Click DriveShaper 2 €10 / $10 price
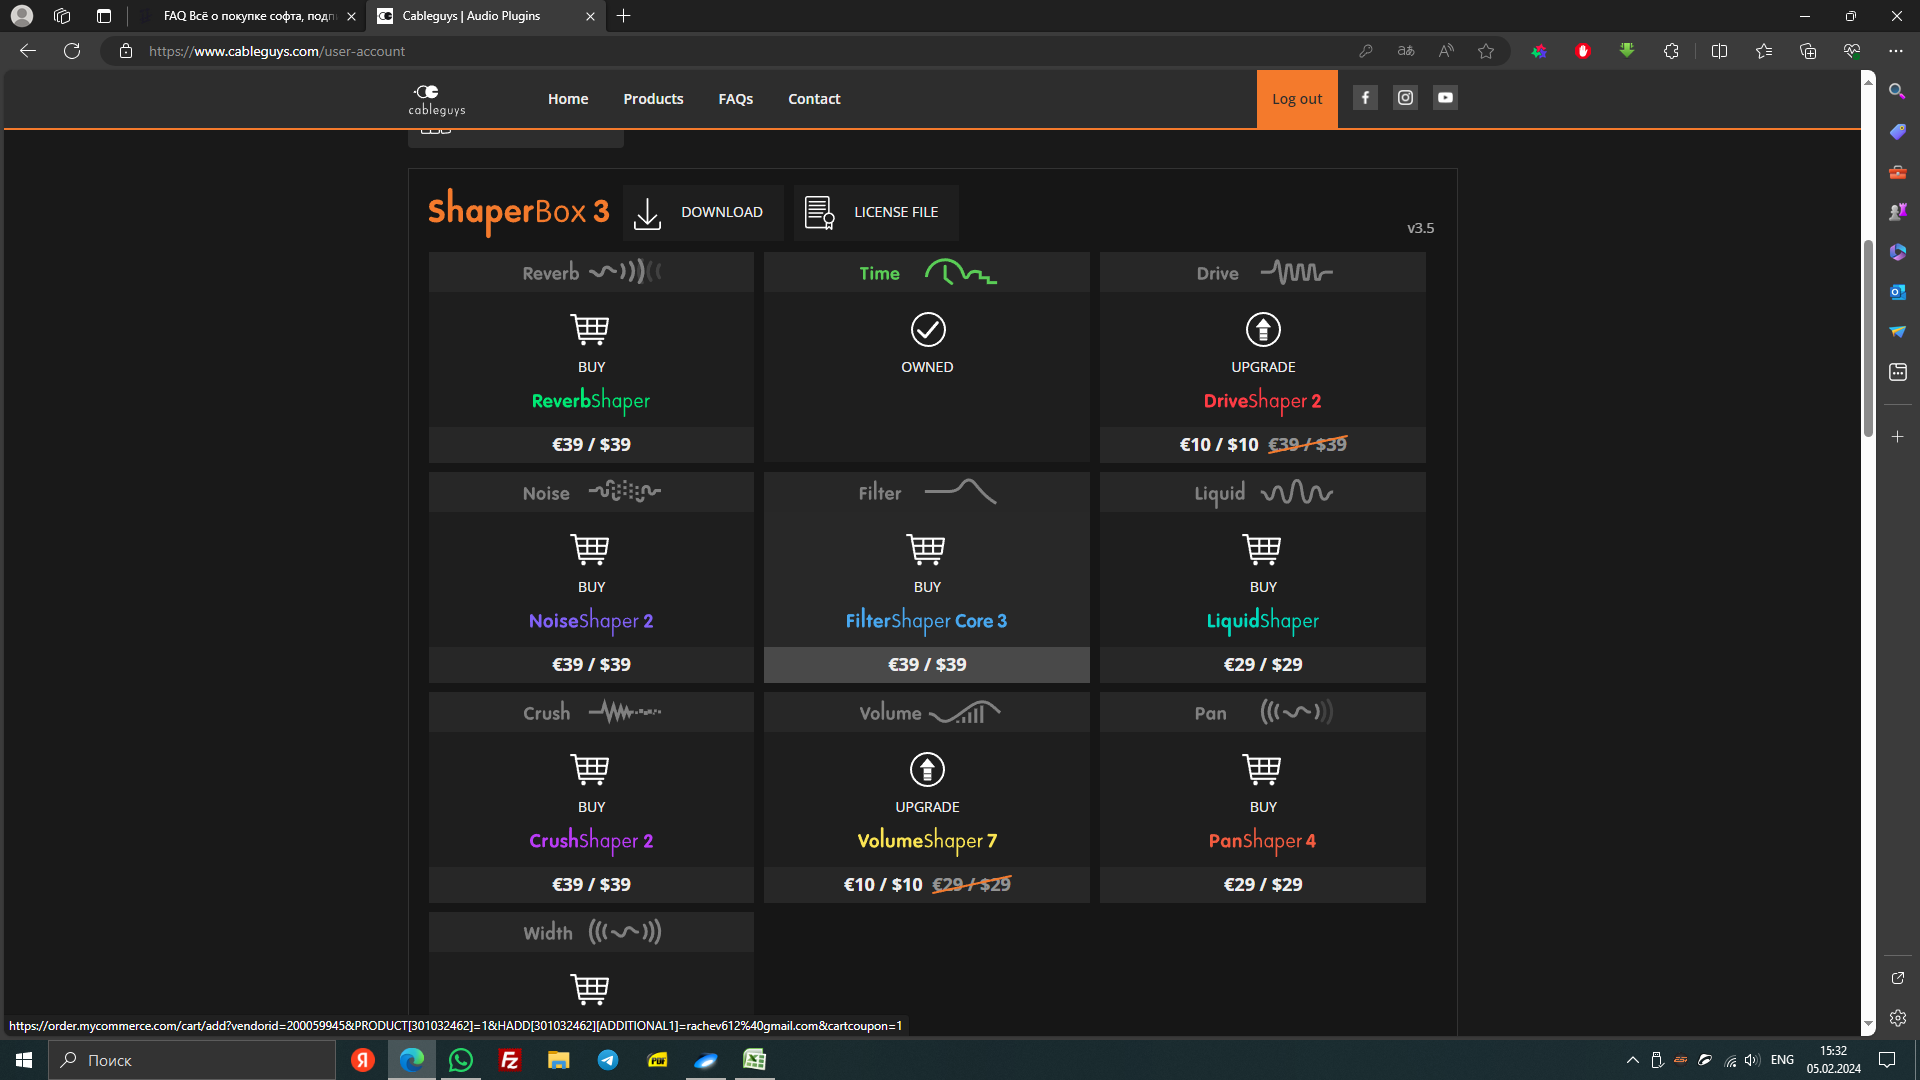1920x1080 pixels. pyautogui.click(x=1219, y=445)
